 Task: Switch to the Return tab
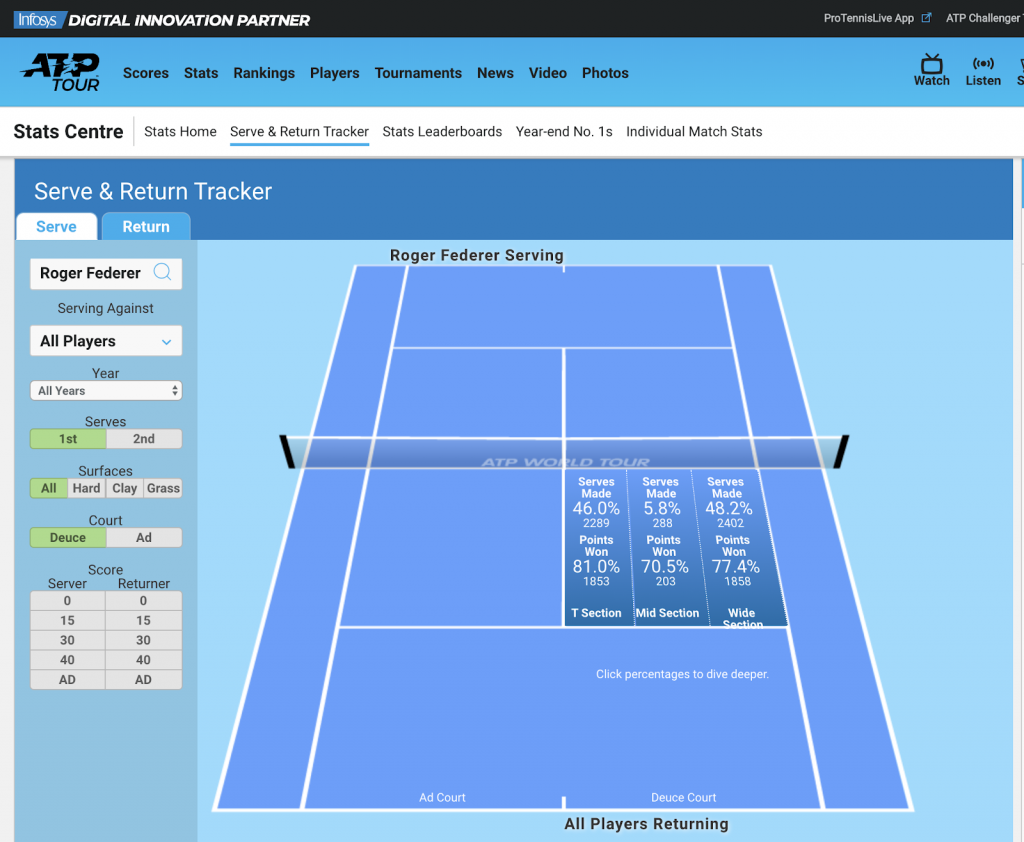point(146,227)
